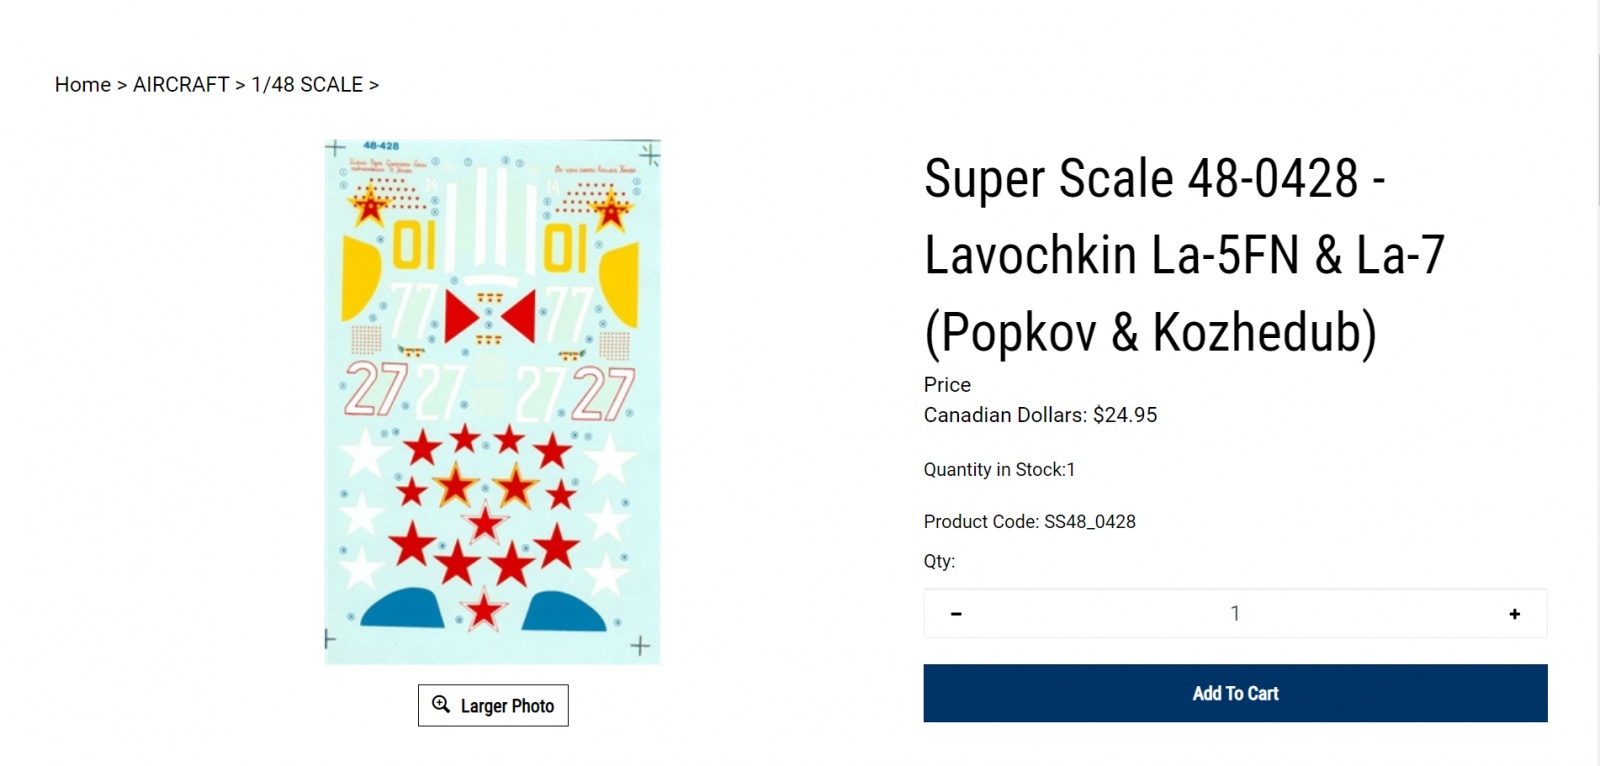Click the final breadcrumb separator after 1/48 SCALE

pyautogui.click(x=374, y=85)
